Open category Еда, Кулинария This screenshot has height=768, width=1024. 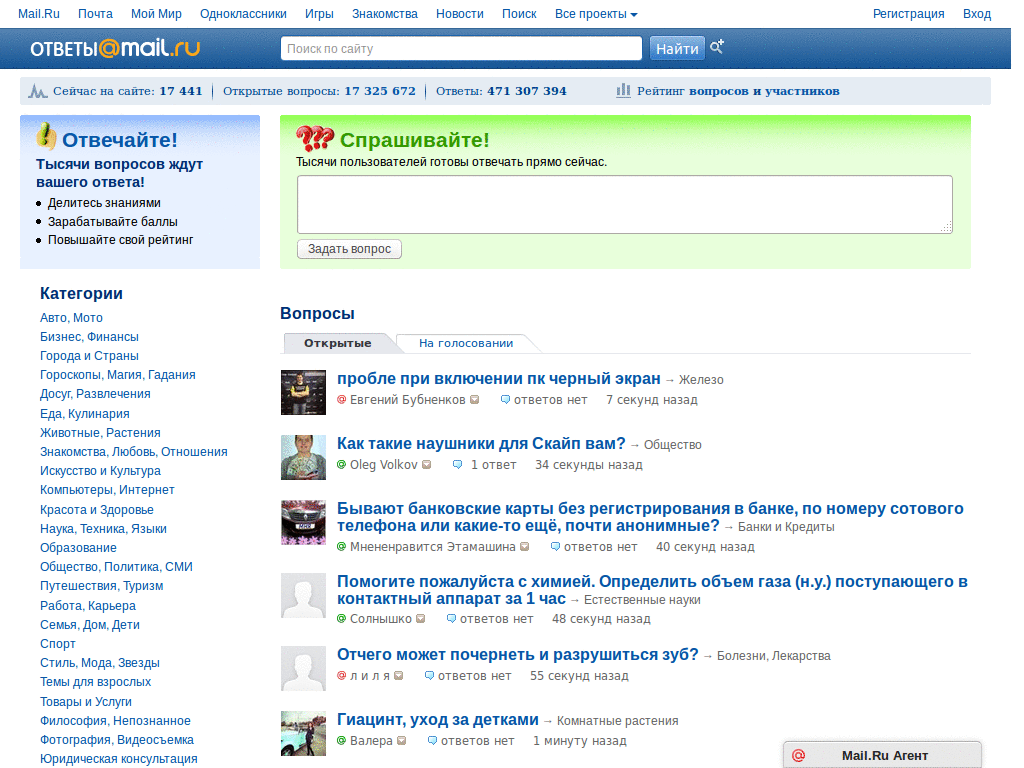85,413
